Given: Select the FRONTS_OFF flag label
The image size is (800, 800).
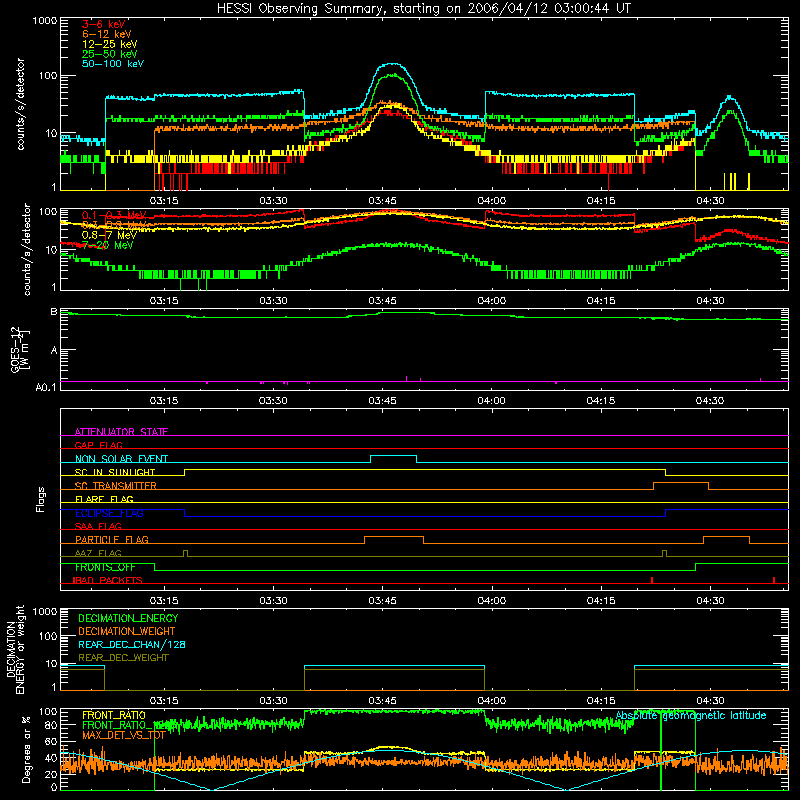Looking at the screenshot, I should point(105,567).
